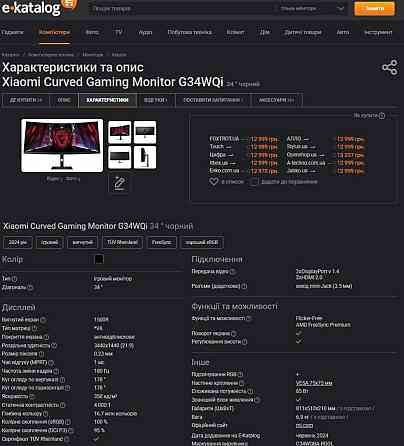Switch to the ВІДГУКИ tab
Image resolution: width=404 pixels, height=446 pixels.
[156, 100]
